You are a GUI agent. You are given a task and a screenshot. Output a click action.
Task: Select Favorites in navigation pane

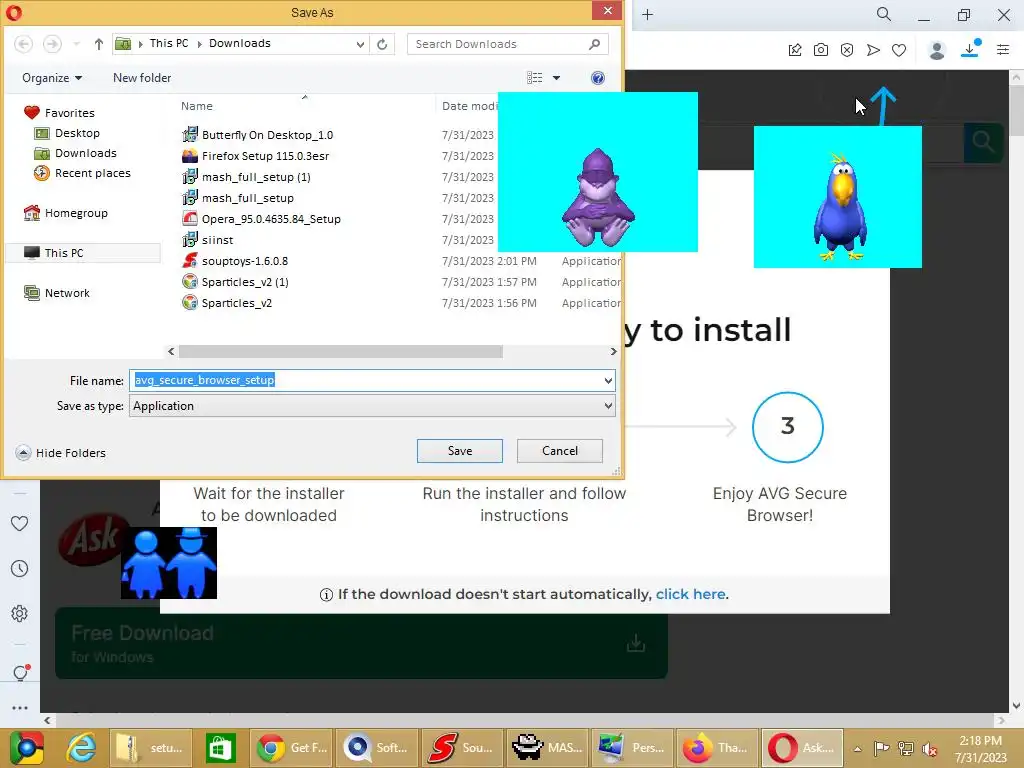59,113
